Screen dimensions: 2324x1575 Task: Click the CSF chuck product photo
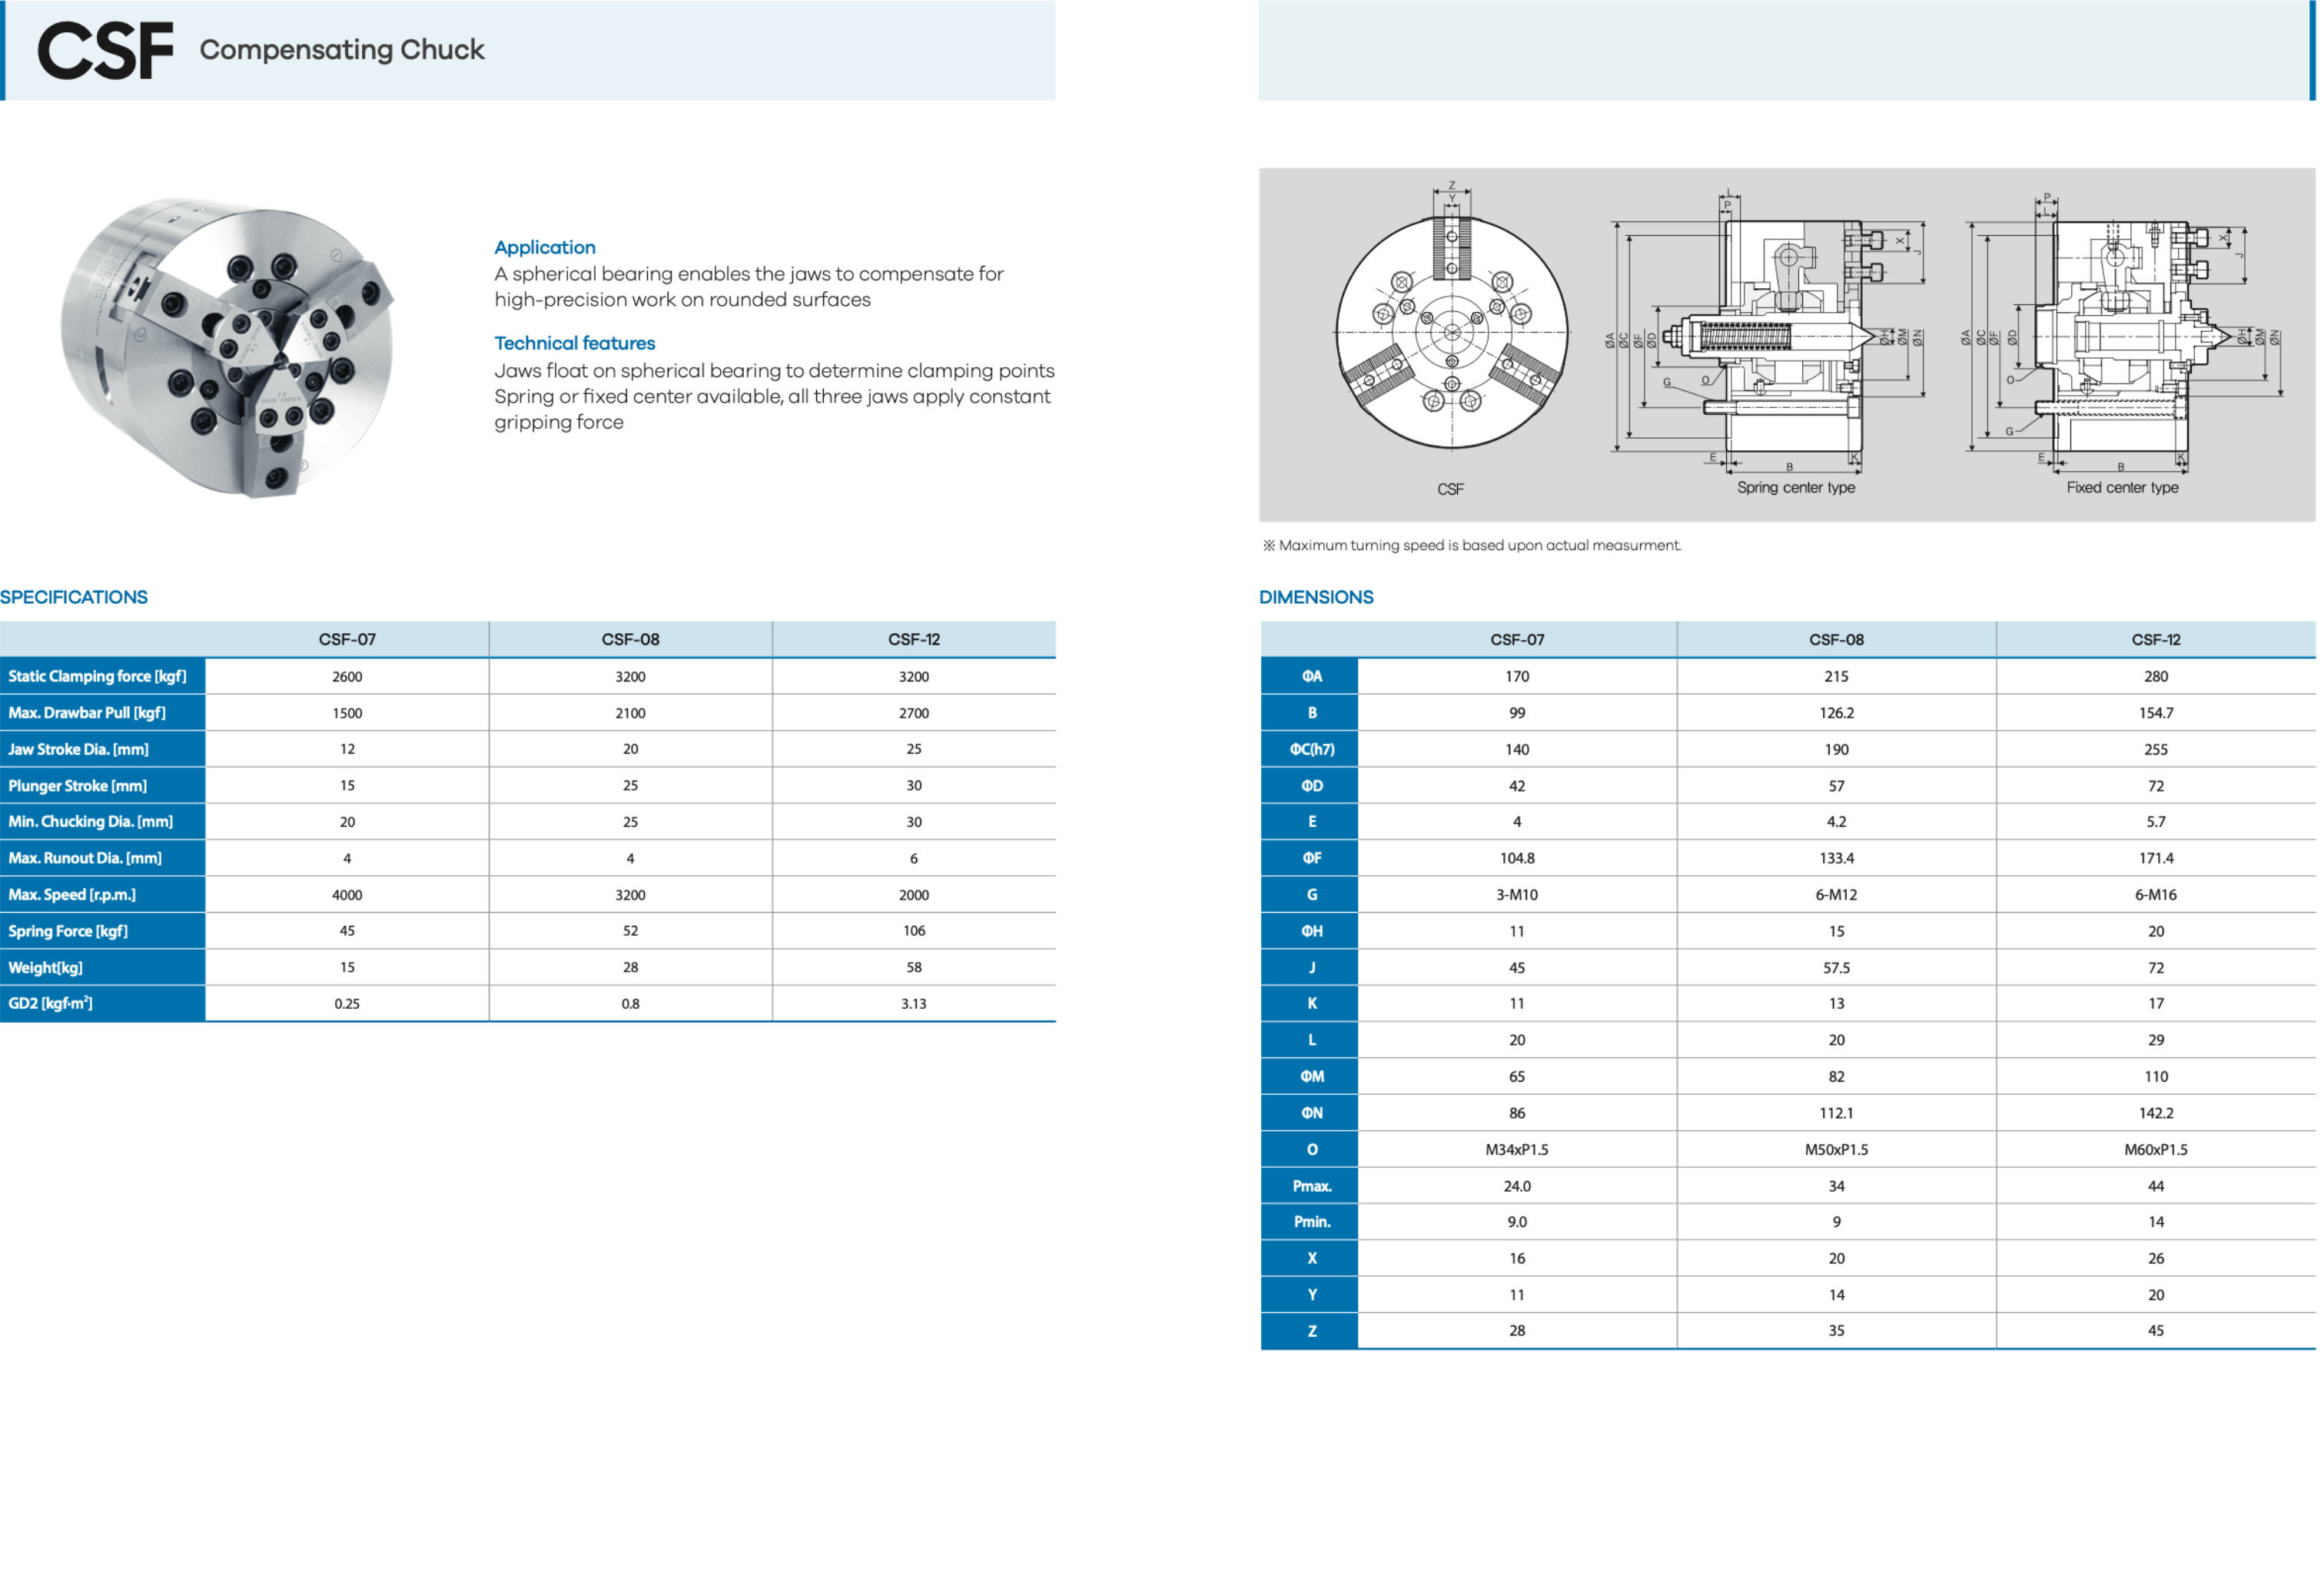pyautogui.click(x=228, y=346)
